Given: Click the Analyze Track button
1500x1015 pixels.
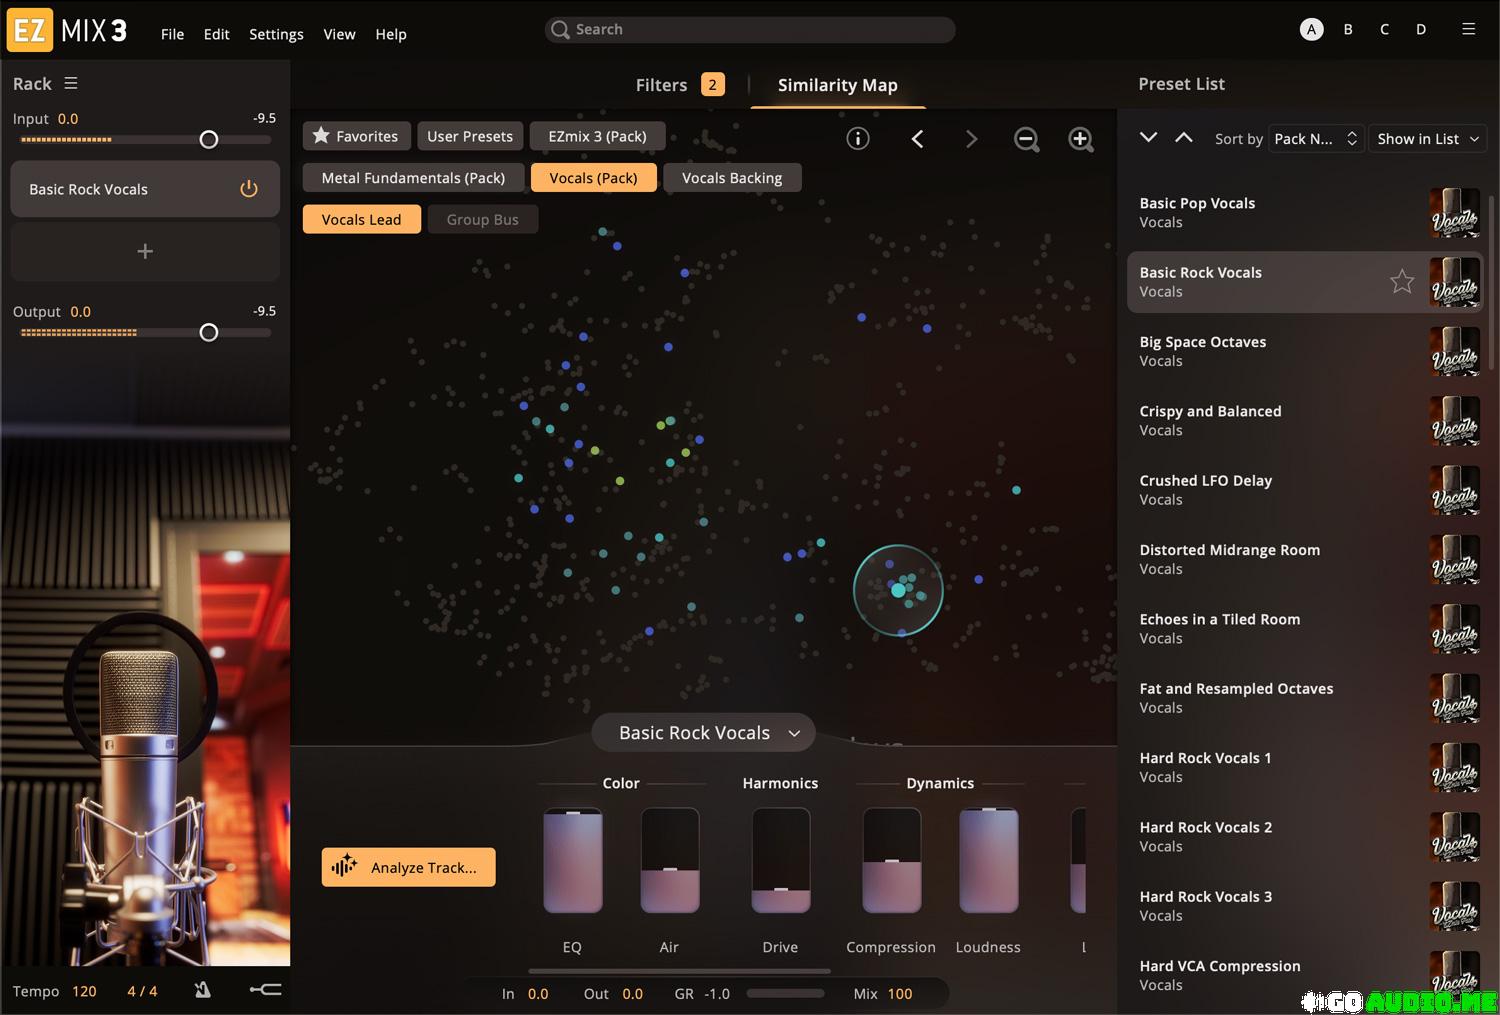Looking at the screenshot, I should click(x=408, y=867).
